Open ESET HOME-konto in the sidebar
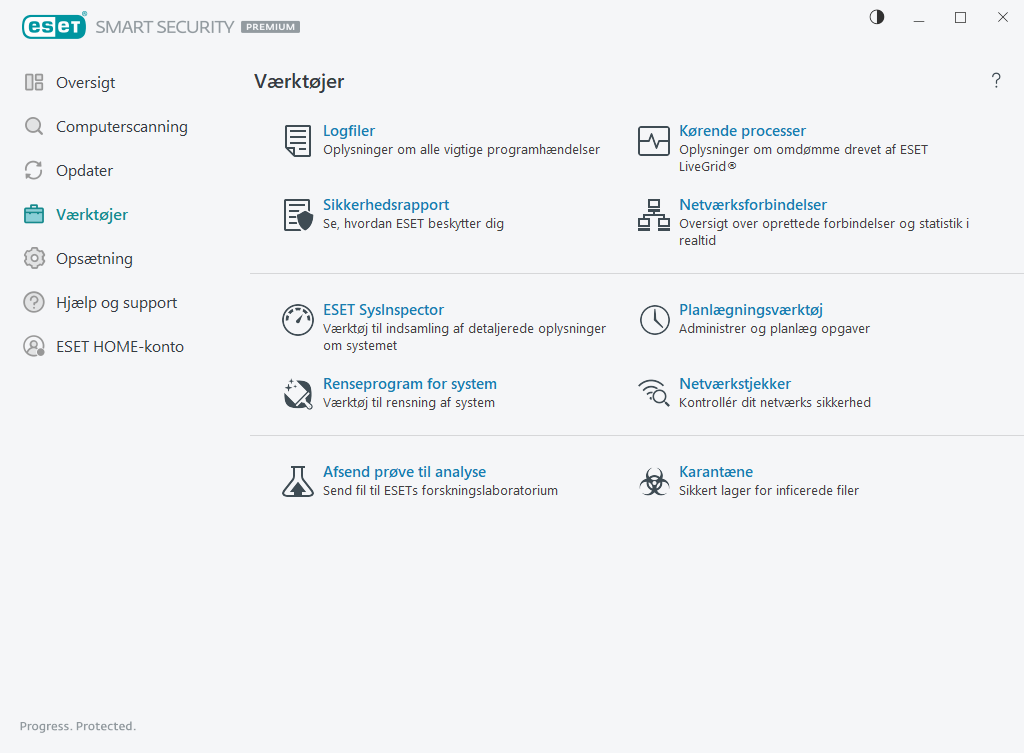1024x753 pixels. point(119,347)
